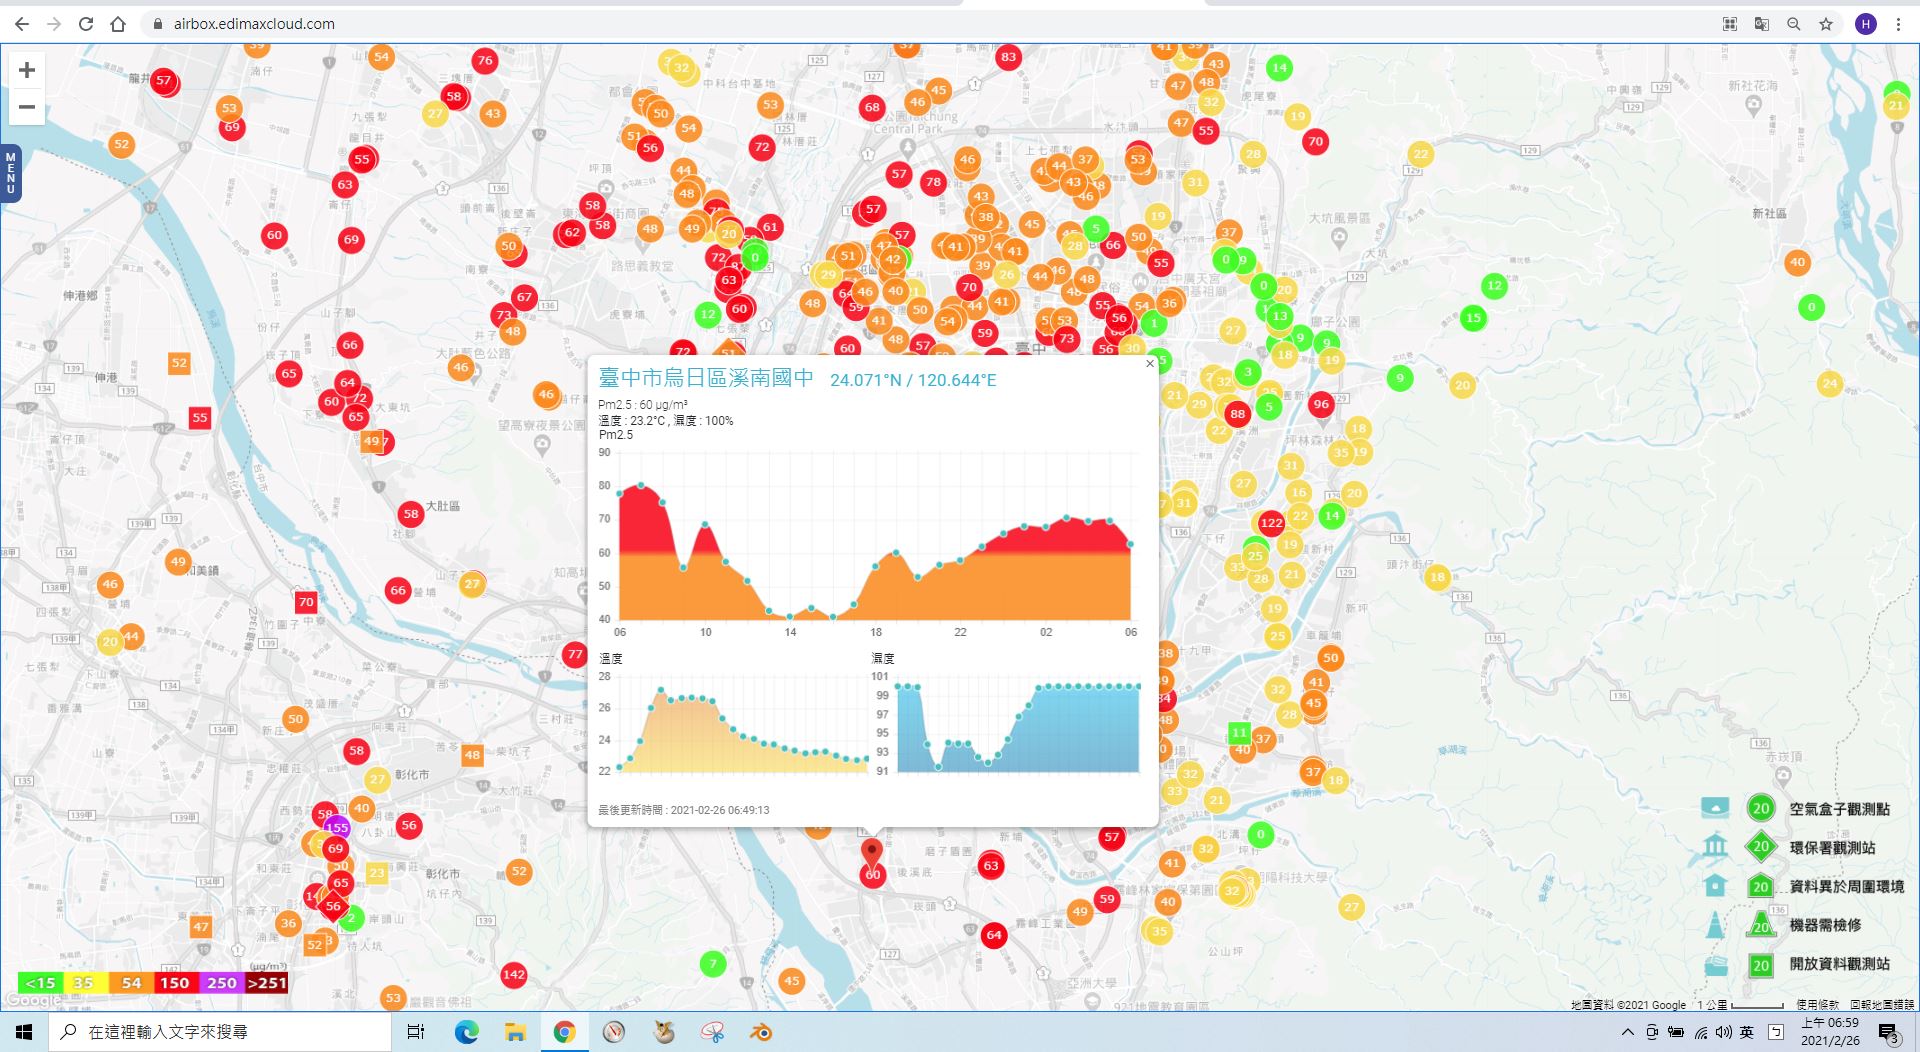Screen dimensions: 1920x1052
Task: Click the green square legend marker for 開放資料觀測站
Action: pos(1761,965)
